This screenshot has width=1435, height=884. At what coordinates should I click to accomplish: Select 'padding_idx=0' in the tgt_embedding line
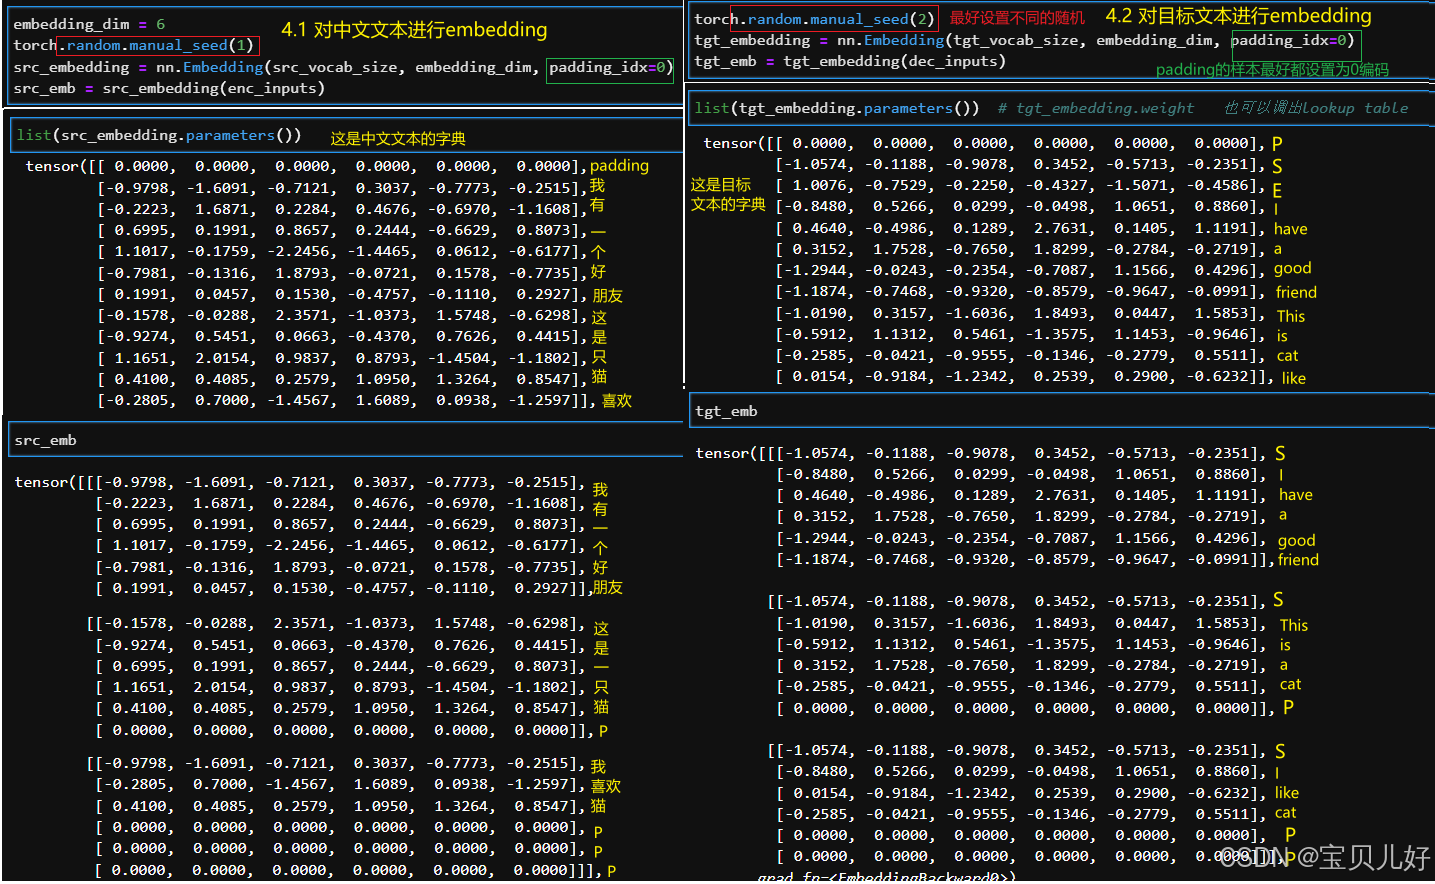(1294, 41)
